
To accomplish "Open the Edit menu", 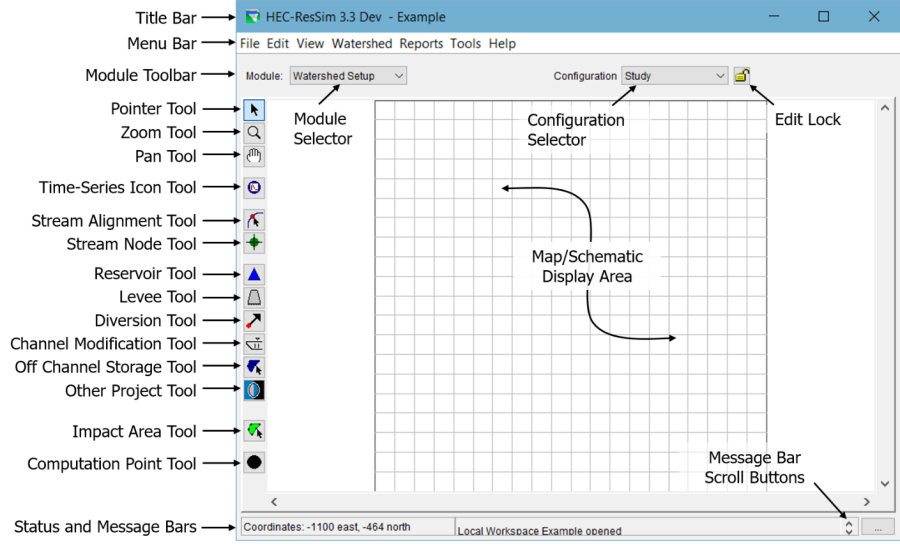I will (278, 44).
